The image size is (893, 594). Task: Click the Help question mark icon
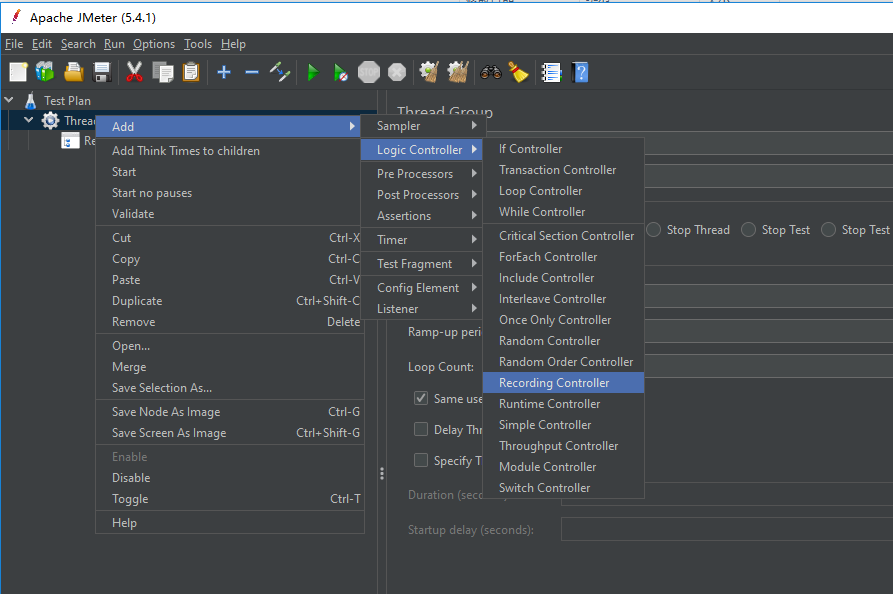pos(580,72)
